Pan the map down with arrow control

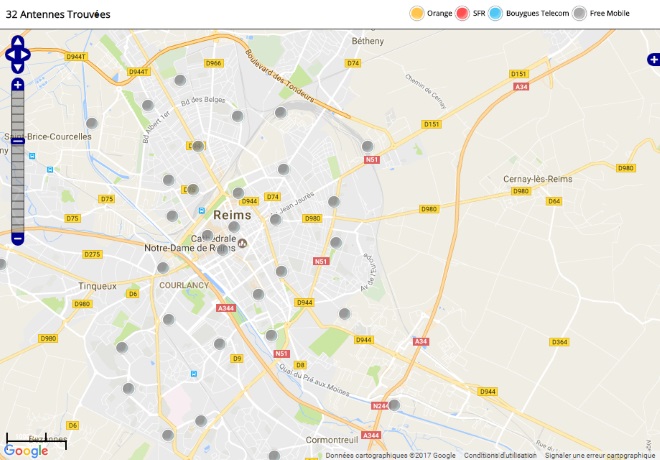pyautogui.click(x=18, y=68)
